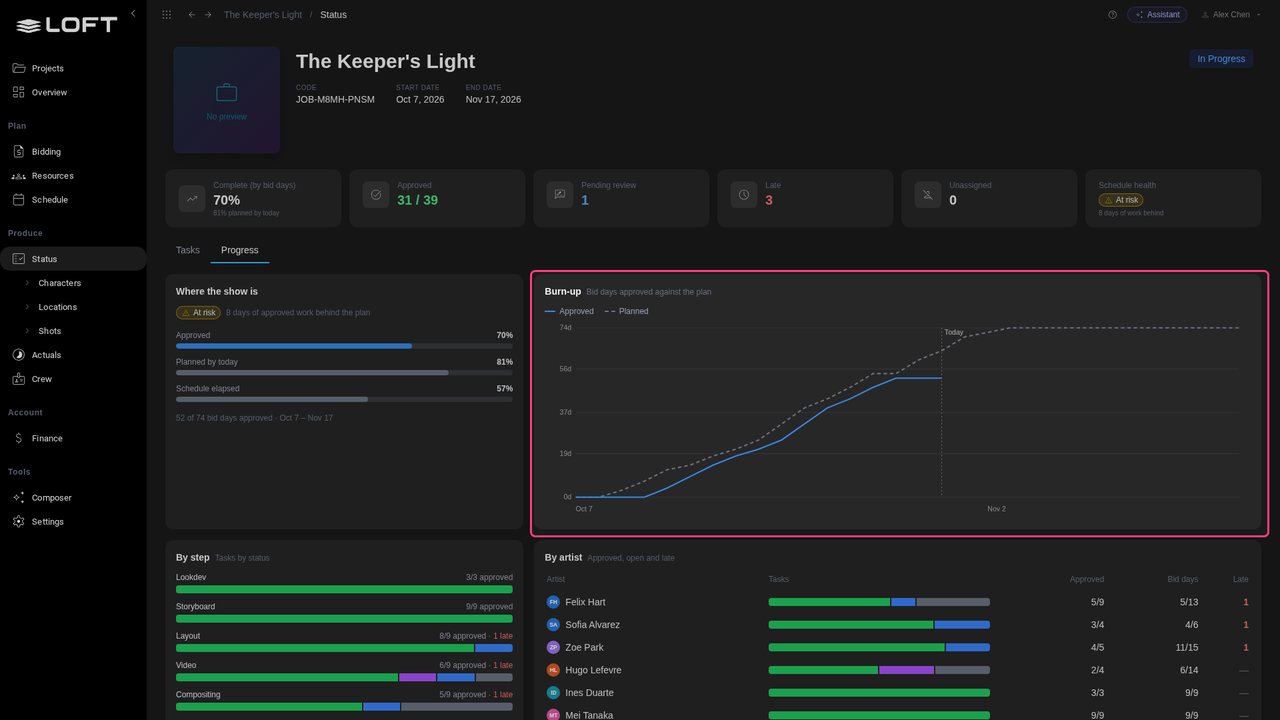Viewport: 1280px width, 720px height.
Task: Click the Planned by today progress bar
Action: [x=344, y=372]
